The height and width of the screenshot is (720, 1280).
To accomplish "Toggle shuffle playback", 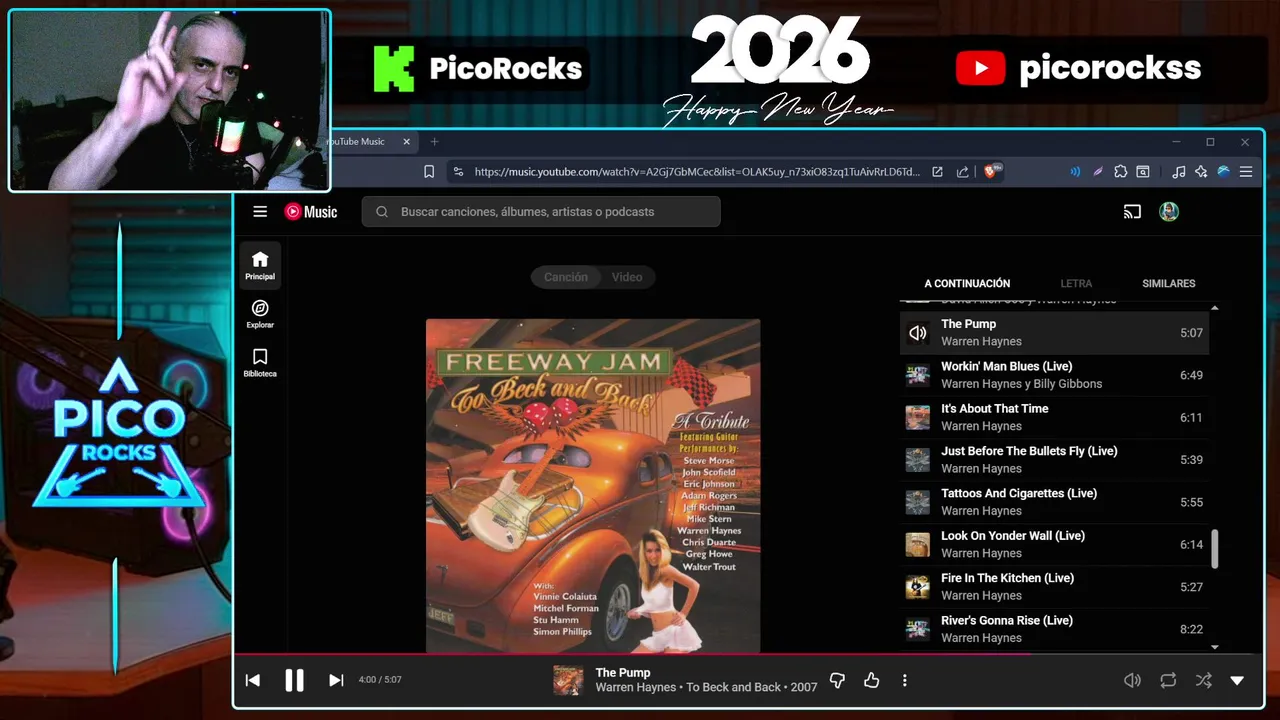I will coord(1203,680).
